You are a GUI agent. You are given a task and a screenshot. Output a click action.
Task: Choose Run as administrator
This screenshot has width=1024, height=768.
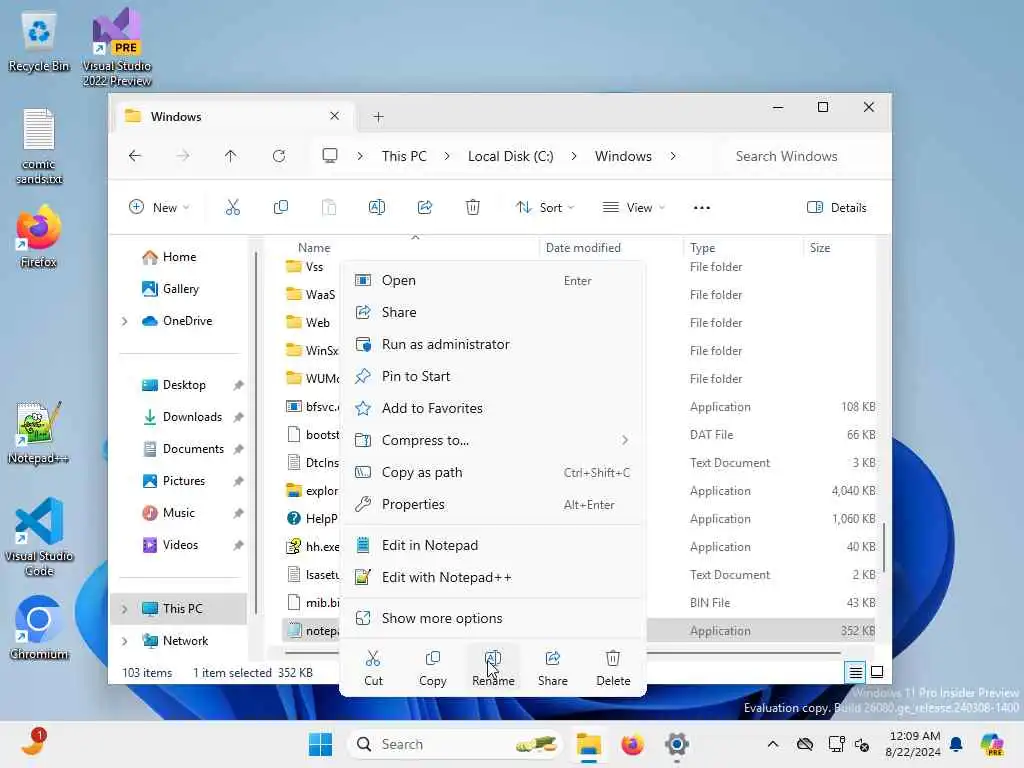[x=494, y=344]
